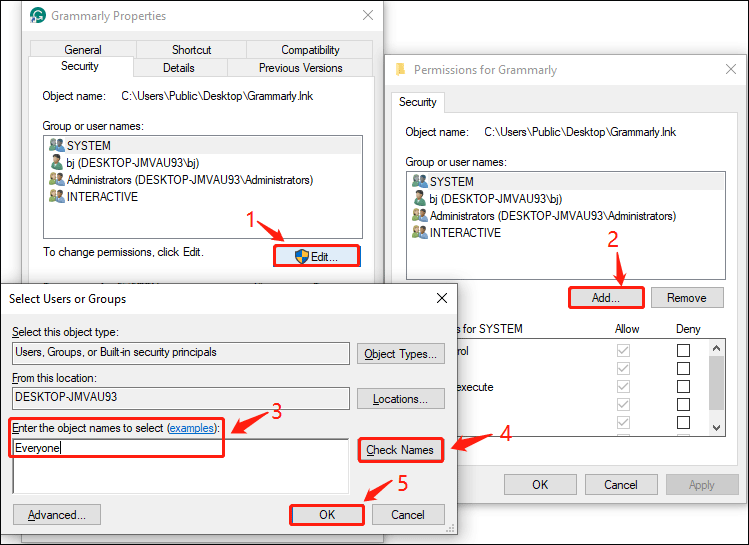Click INTERACTIVE group icon in Grammarly Properties list
This screenshot has width=749, height=545.
(x=57, y=196)
